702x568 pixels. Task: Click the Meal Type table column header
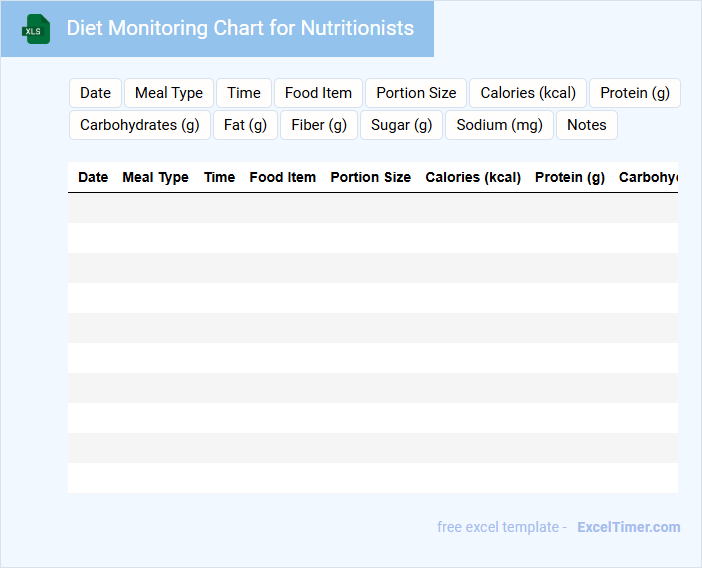click(x=155, y=177)
